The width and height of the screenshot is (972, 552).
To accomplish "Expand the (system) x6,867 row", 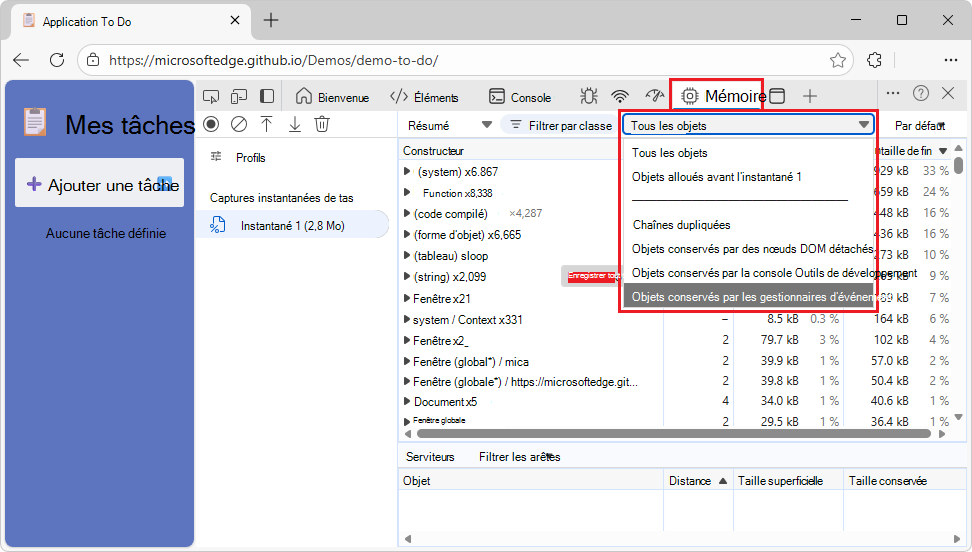I will coord(407,171).
